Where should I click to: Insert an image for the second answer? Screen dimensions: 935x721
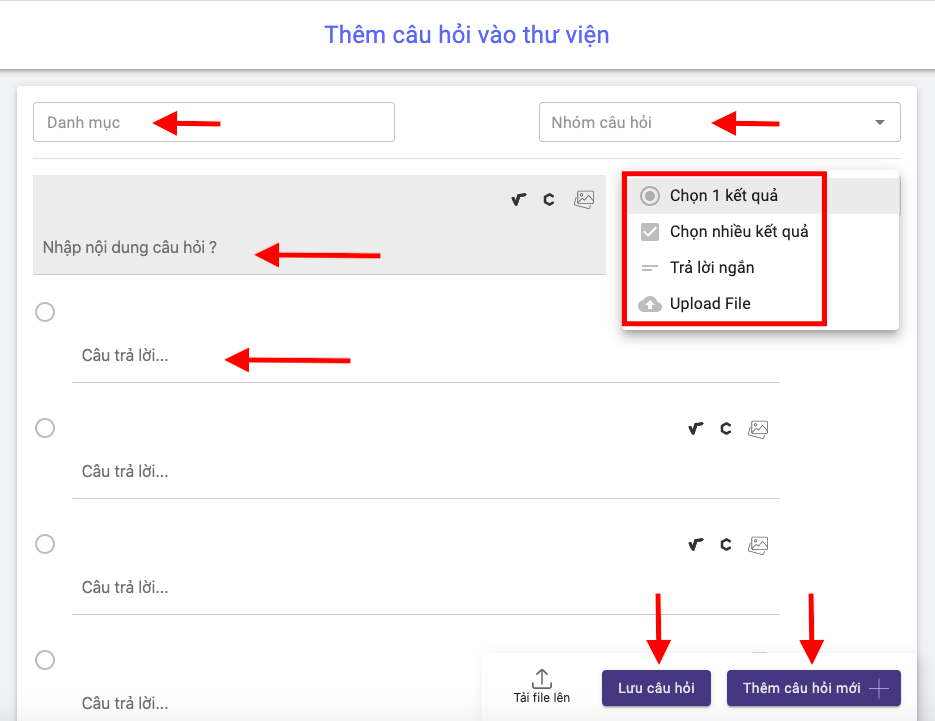pyautogui.click(x=757, y=428)
